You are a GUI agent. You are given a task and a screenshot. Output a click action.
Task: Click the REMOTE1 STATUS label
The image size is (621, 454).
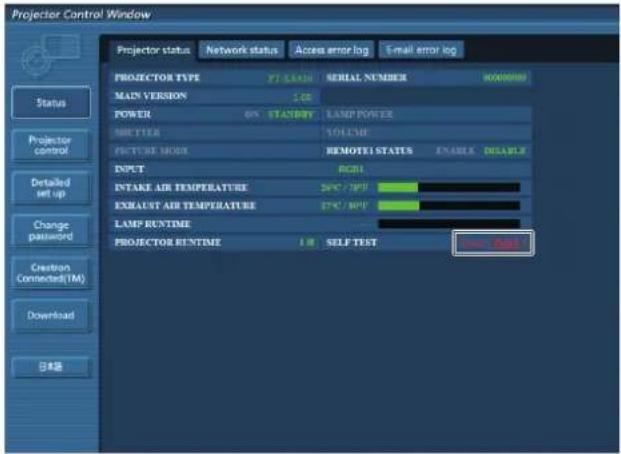(x=369, y=151)
